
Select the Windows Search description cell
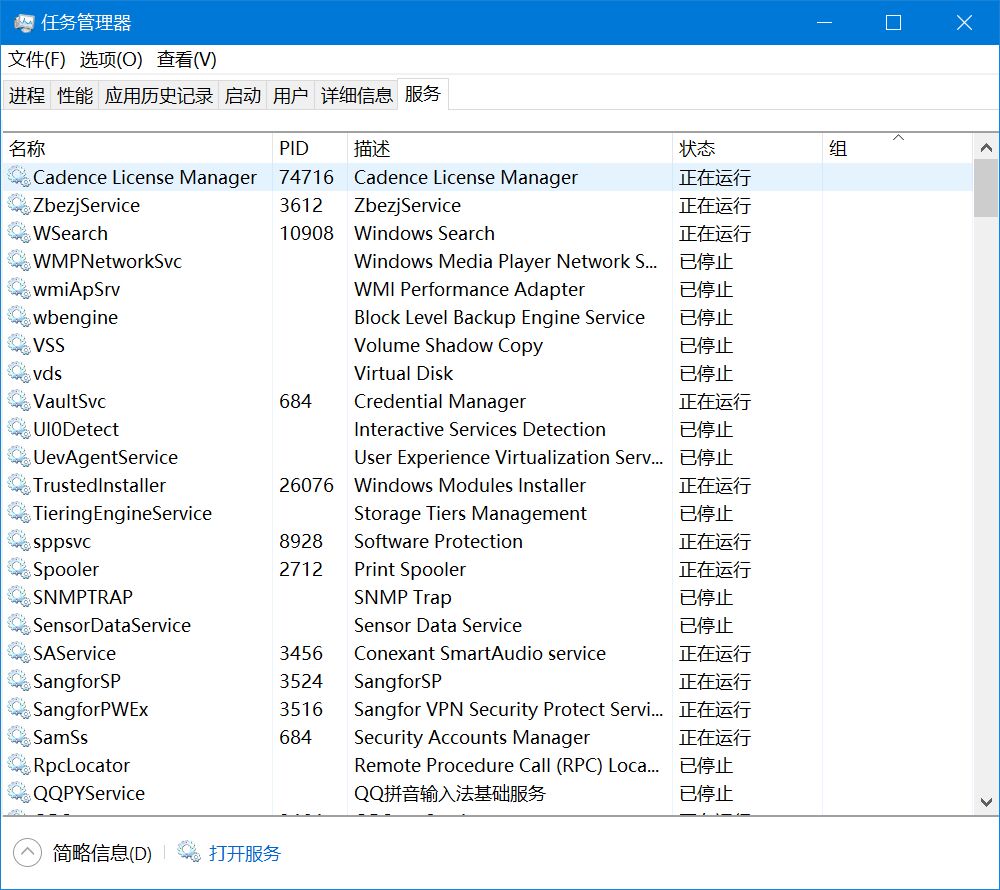424,233
